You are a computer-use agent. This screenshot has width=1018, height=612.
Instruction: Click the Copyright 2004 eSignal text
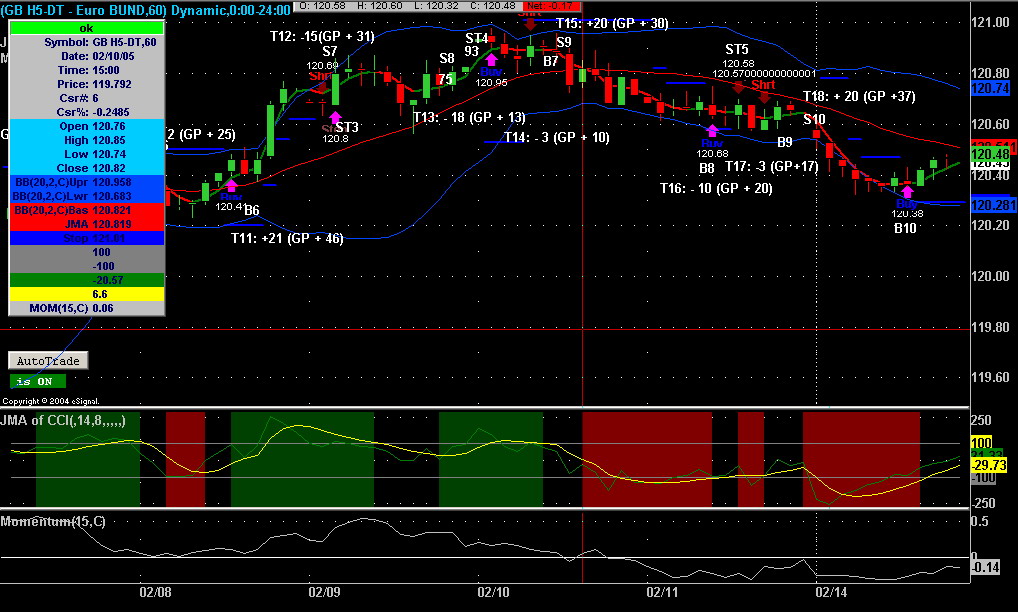(51, 401)
